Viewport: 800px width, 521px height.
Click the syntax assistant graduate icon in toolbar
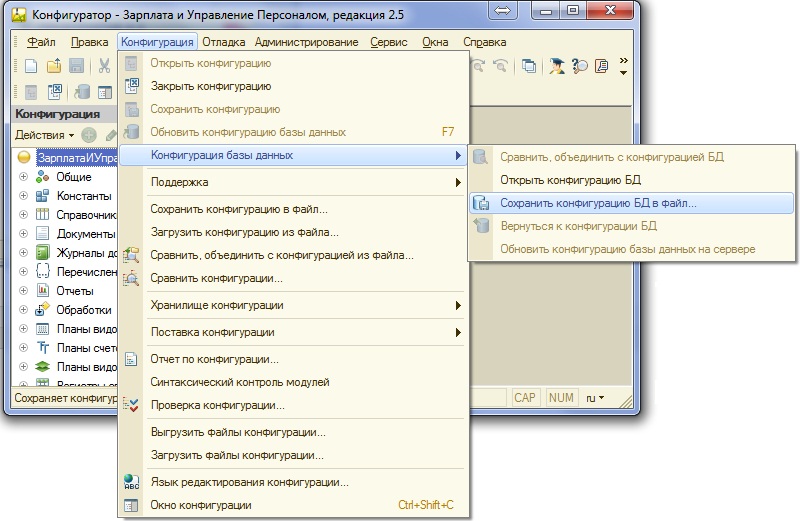point(557,66)
